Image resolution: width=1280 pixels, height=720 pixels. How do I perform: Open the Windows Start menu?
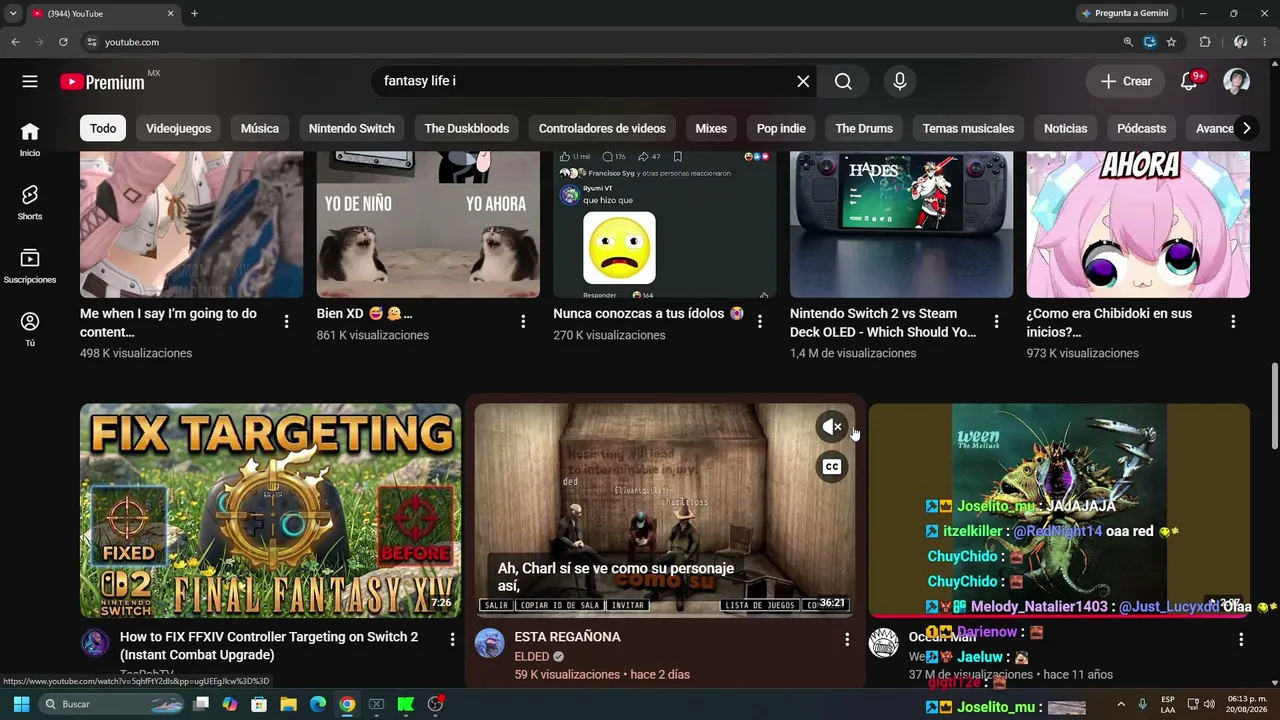(x=20, y=704)
